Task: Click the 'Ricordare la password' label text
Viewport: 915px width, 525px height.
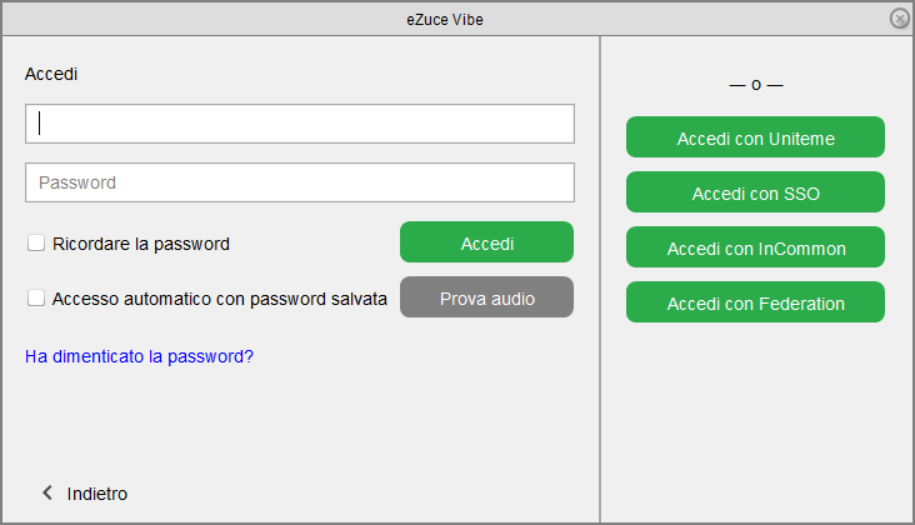Action: (x=141, y=244)
